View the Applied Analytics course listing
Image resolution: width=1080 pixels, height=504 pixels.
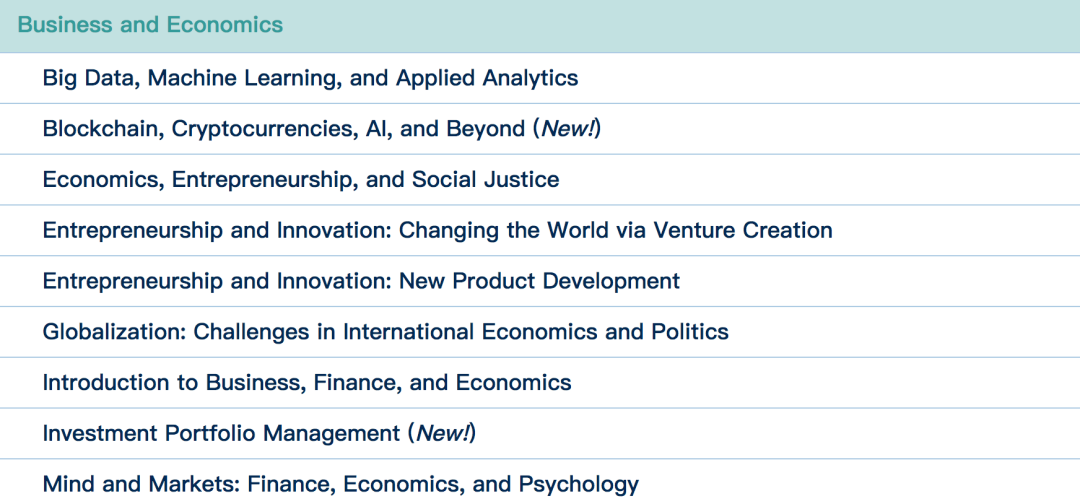tap(487, 78)
